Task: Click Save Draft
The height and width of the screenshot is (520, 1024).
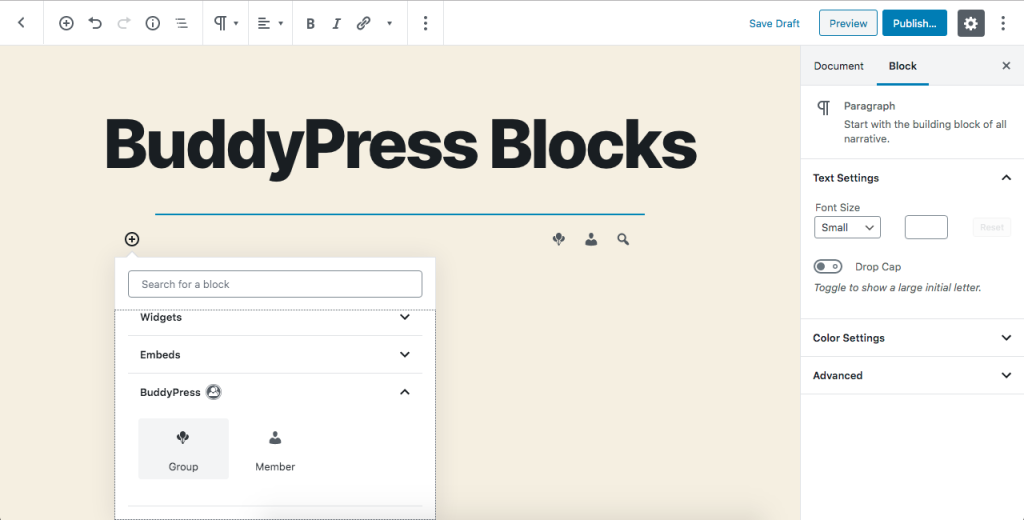Action: [774, 24]
